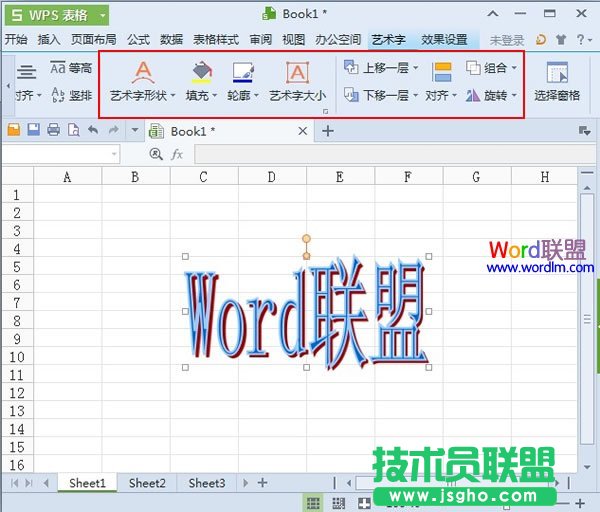Viewport: 600px width, 512px height.
Task: Click the text alignment lines icon
Action: [x=26, y=72]
